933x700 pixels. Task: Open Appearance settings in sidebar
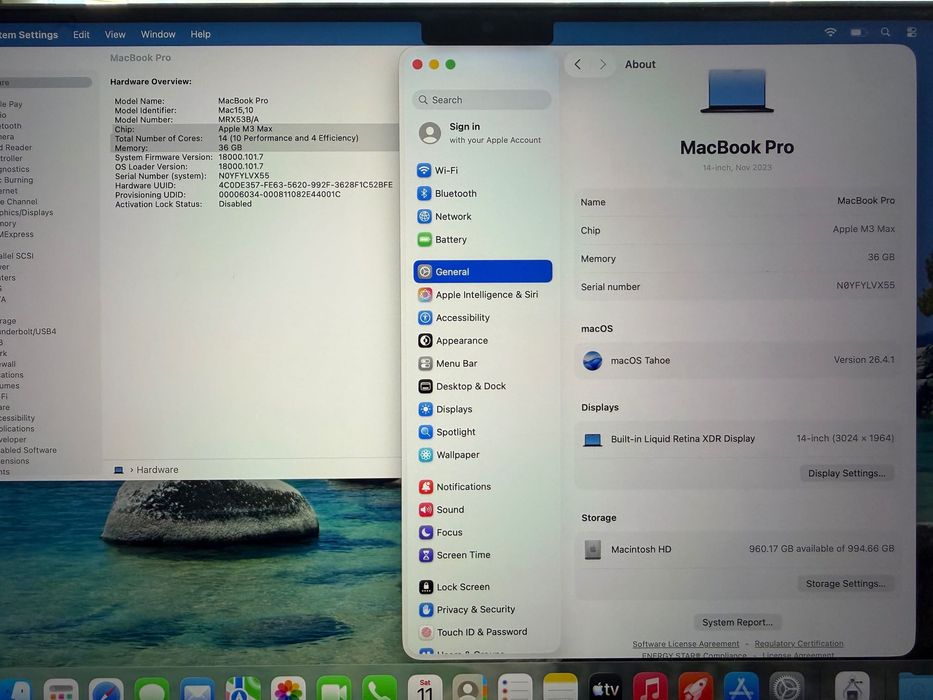point(483,340)
